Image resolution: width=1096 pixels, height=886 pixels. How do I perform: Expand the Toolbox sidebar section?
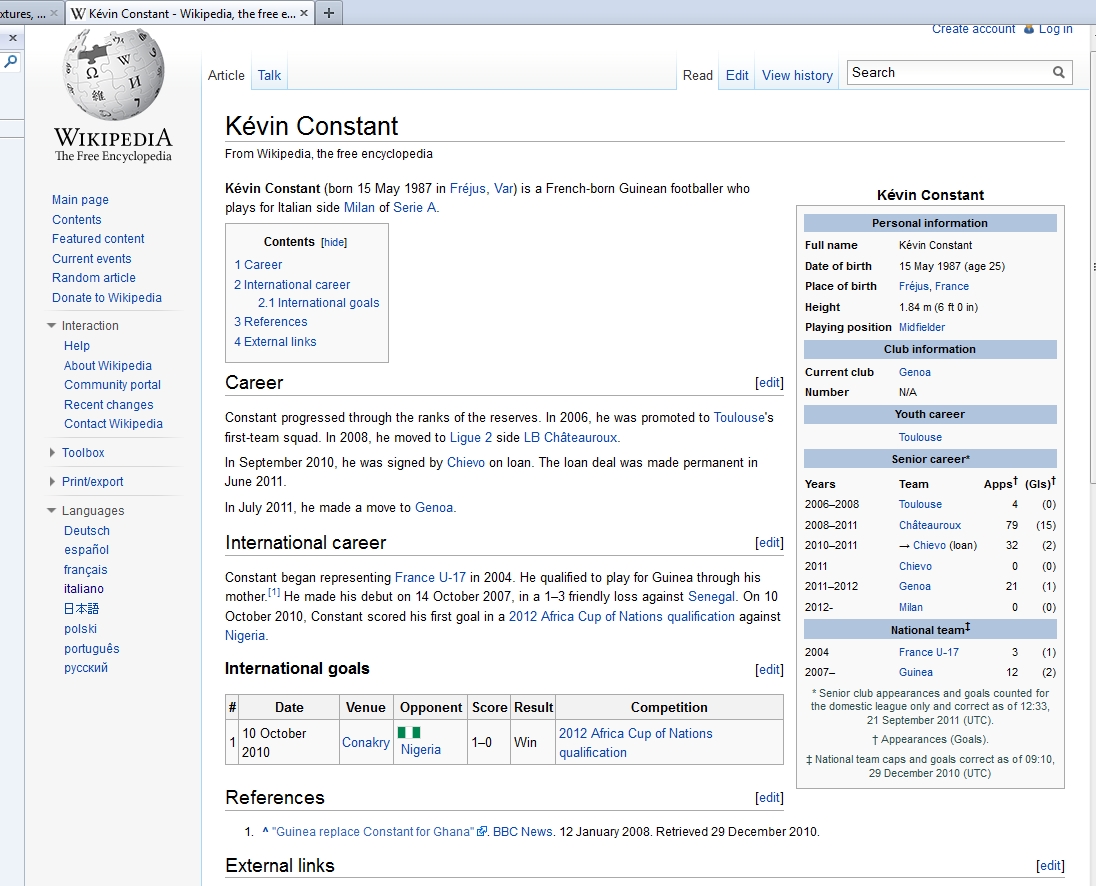click(52, 453)
